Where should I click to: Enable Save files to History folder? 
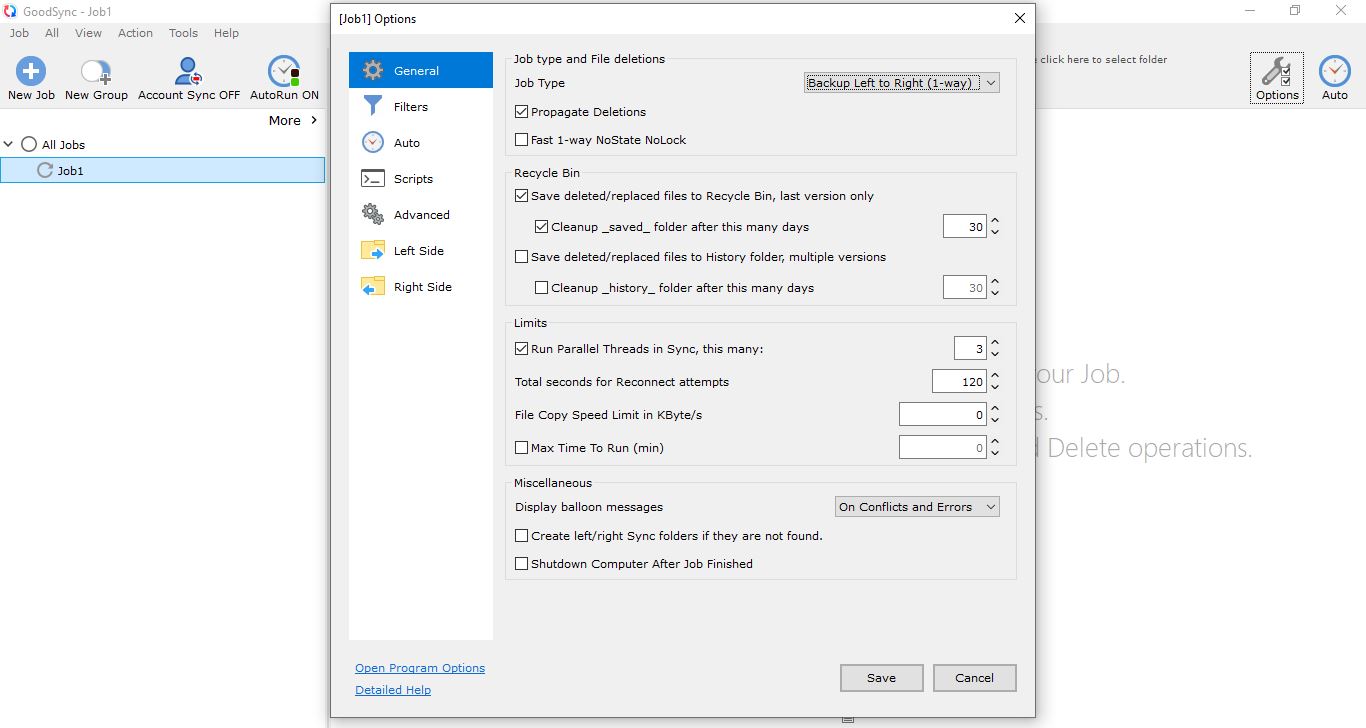click(x=521, y=257)
